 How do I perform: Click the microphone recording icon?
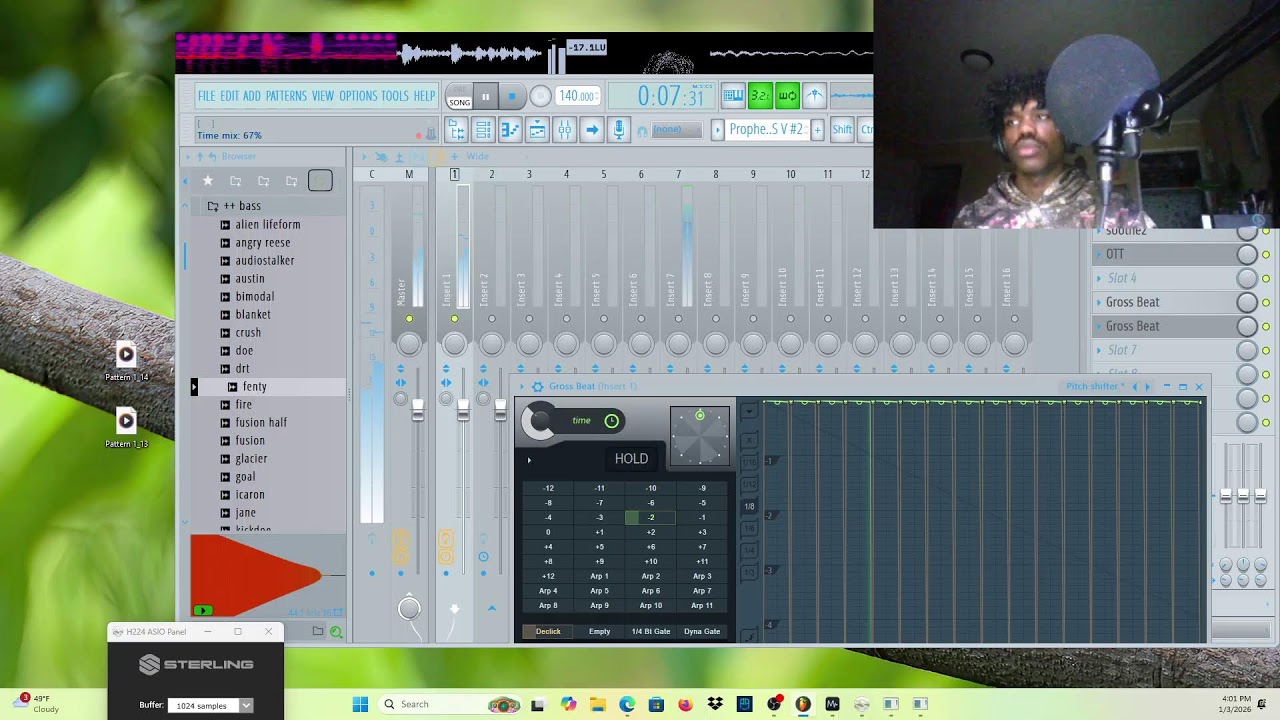(x=619, y=129)
